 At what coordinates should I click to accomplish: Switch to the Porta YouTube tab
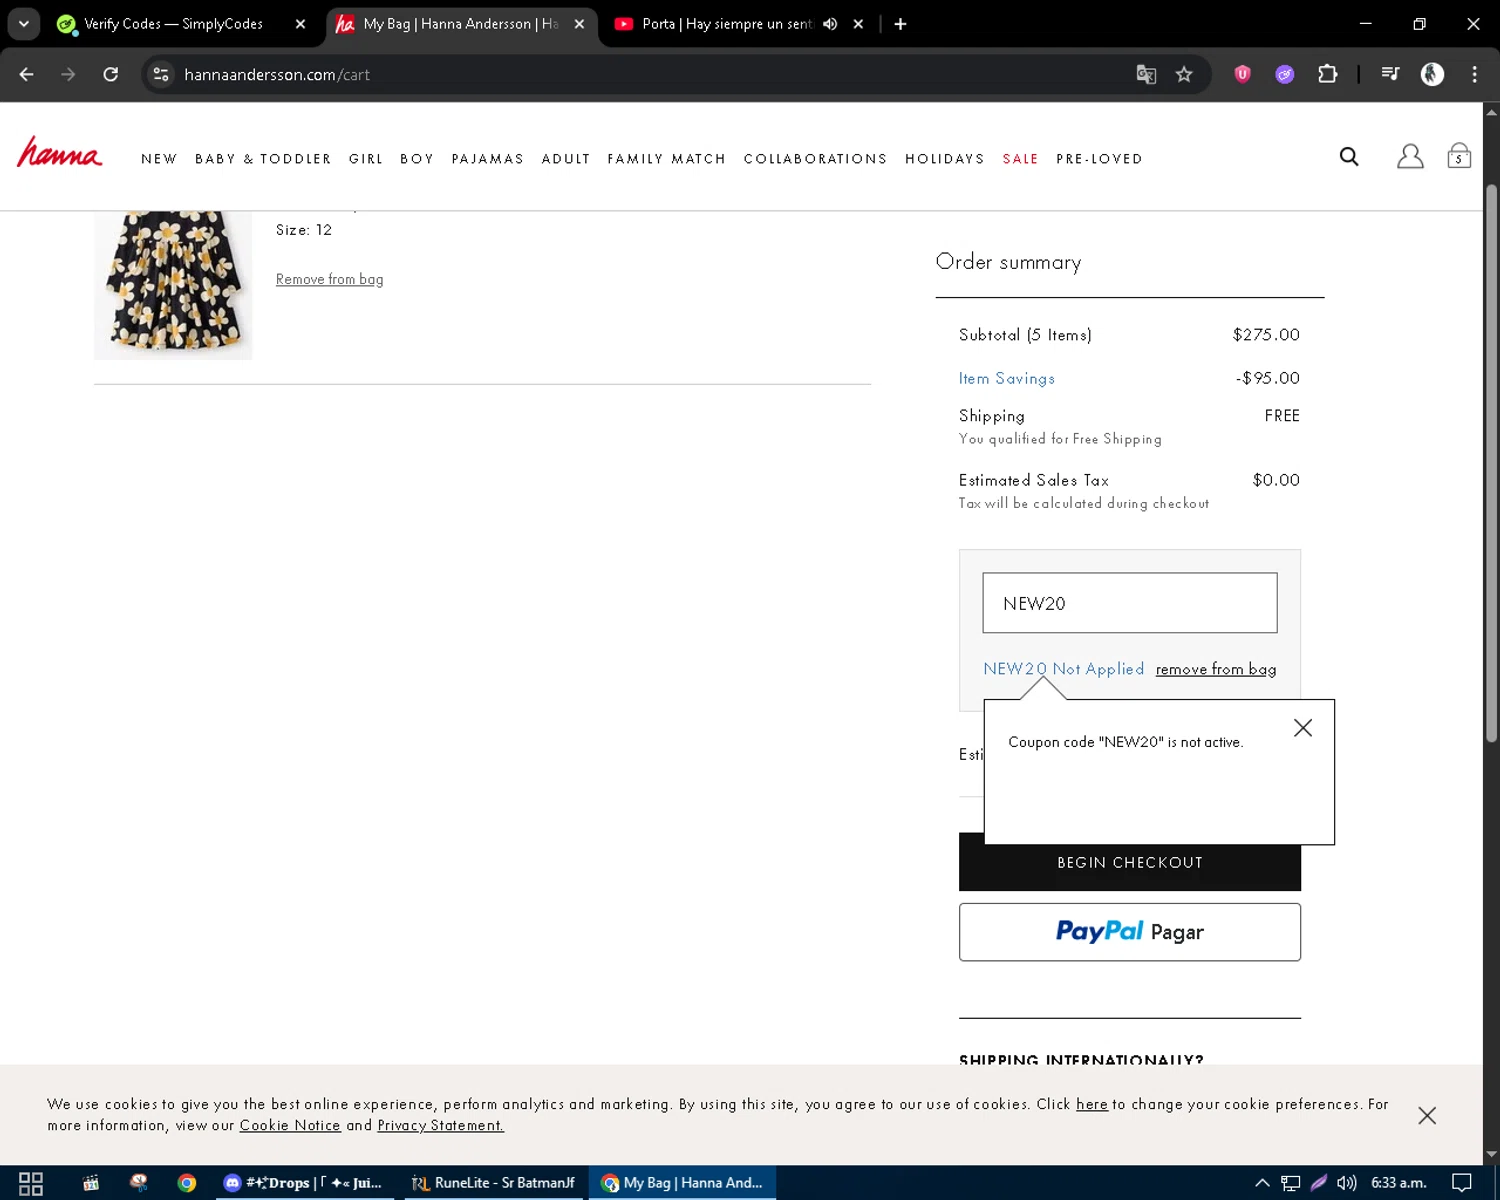coord(727,24)
